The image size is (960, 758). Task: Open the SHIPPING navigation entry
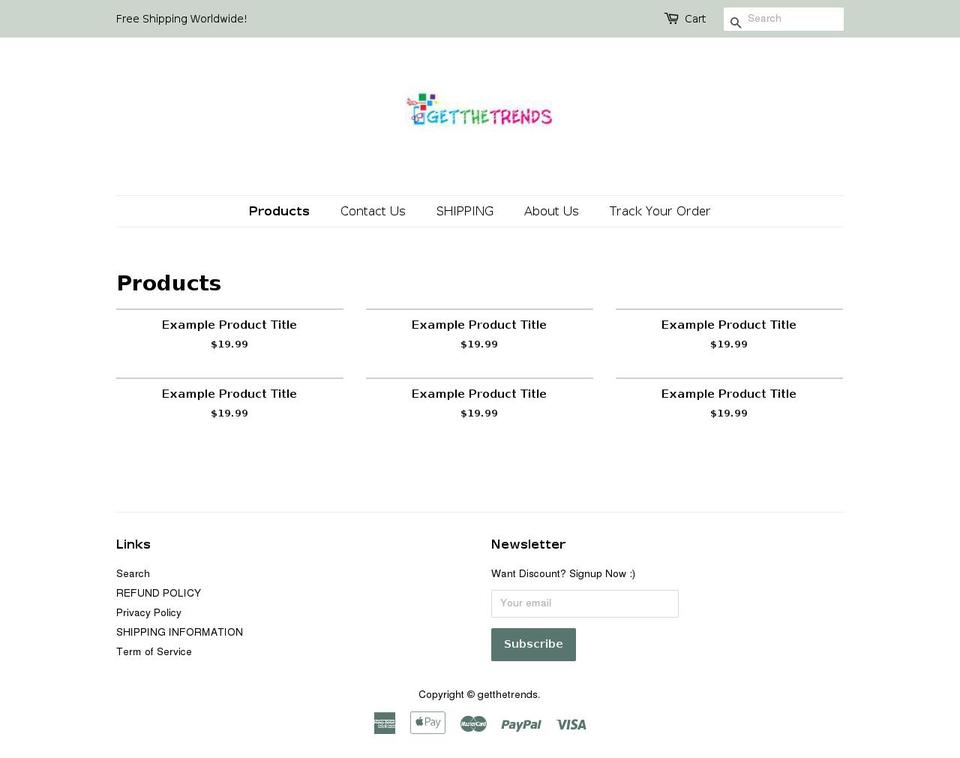pyautogui.click(x=464, y=211)
